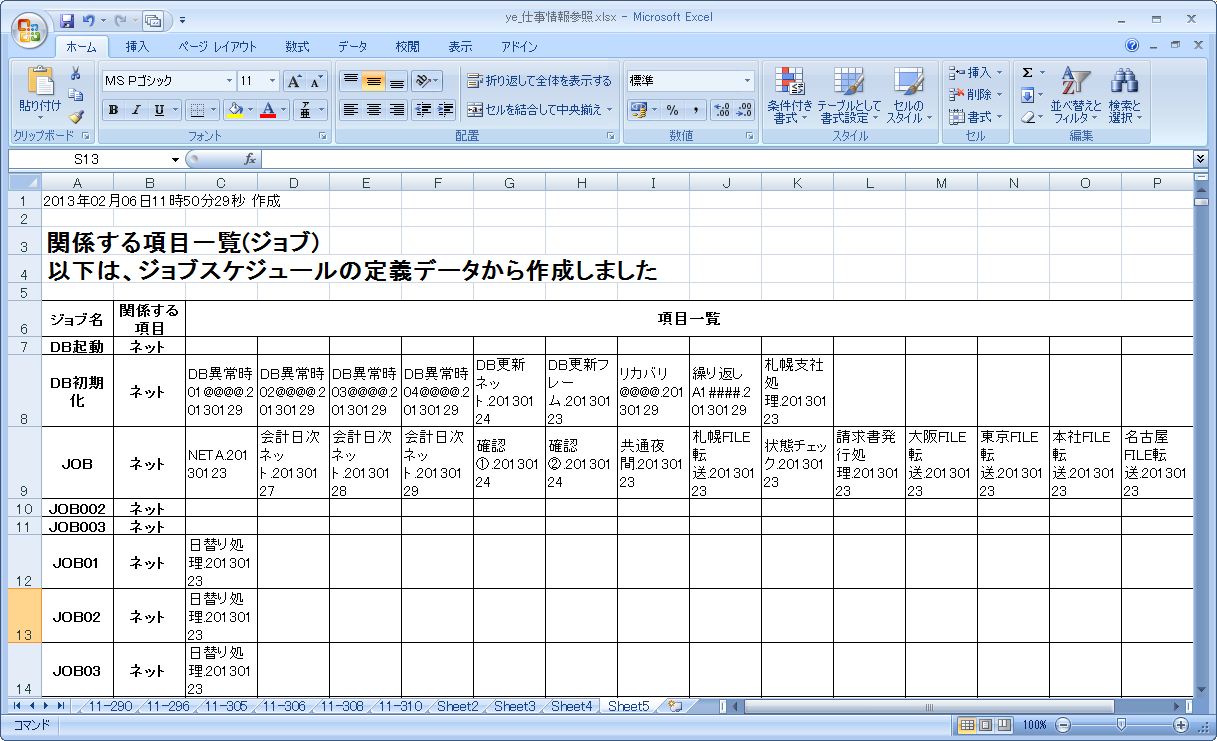Apply percent style
The image size is (1217, 741).
pyautogui.click(x=672, y=110)
